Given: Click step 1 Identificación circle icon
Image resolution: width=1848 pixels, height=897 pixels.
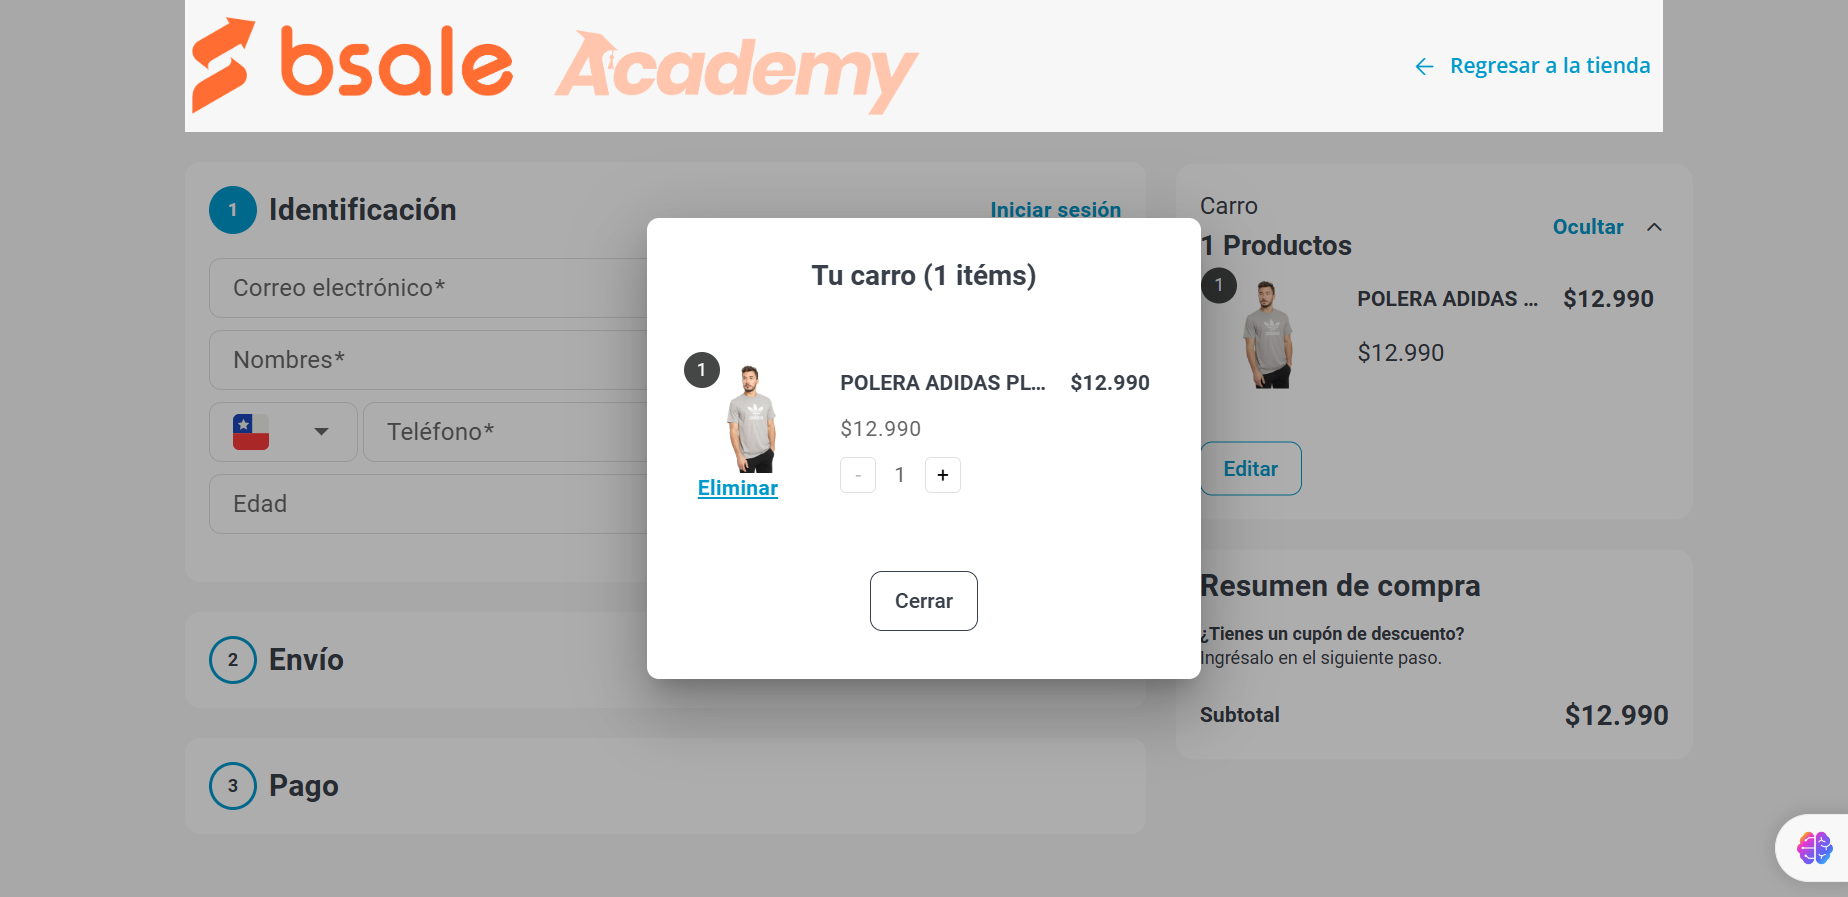Looking at the screenshot, I should click(233, 210).
